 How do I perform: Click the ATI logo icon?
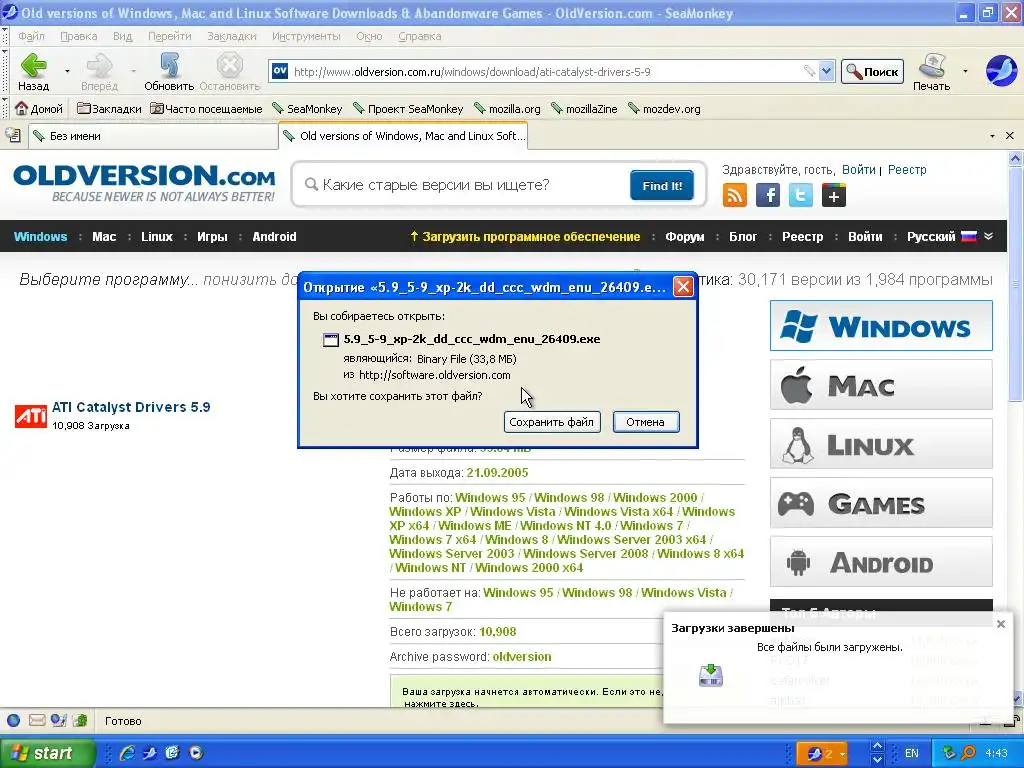31,416
